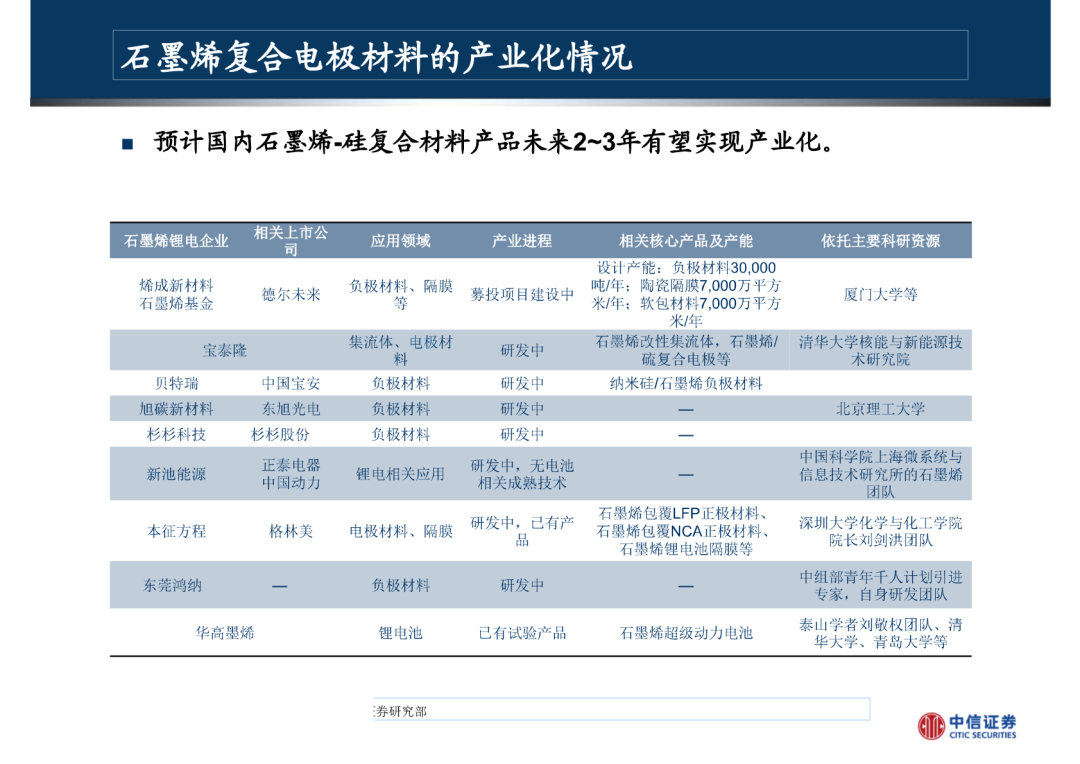Click the cell 宝泰隆

pos(225,351)
